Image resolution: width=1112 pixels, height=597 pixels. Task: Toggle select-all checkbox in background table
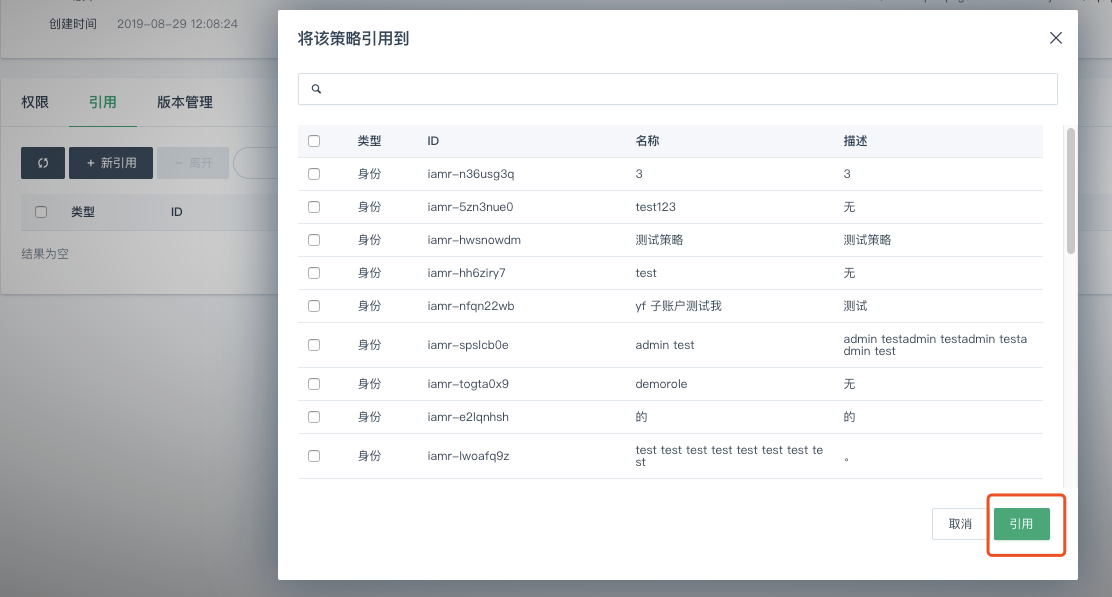(41, 212)
